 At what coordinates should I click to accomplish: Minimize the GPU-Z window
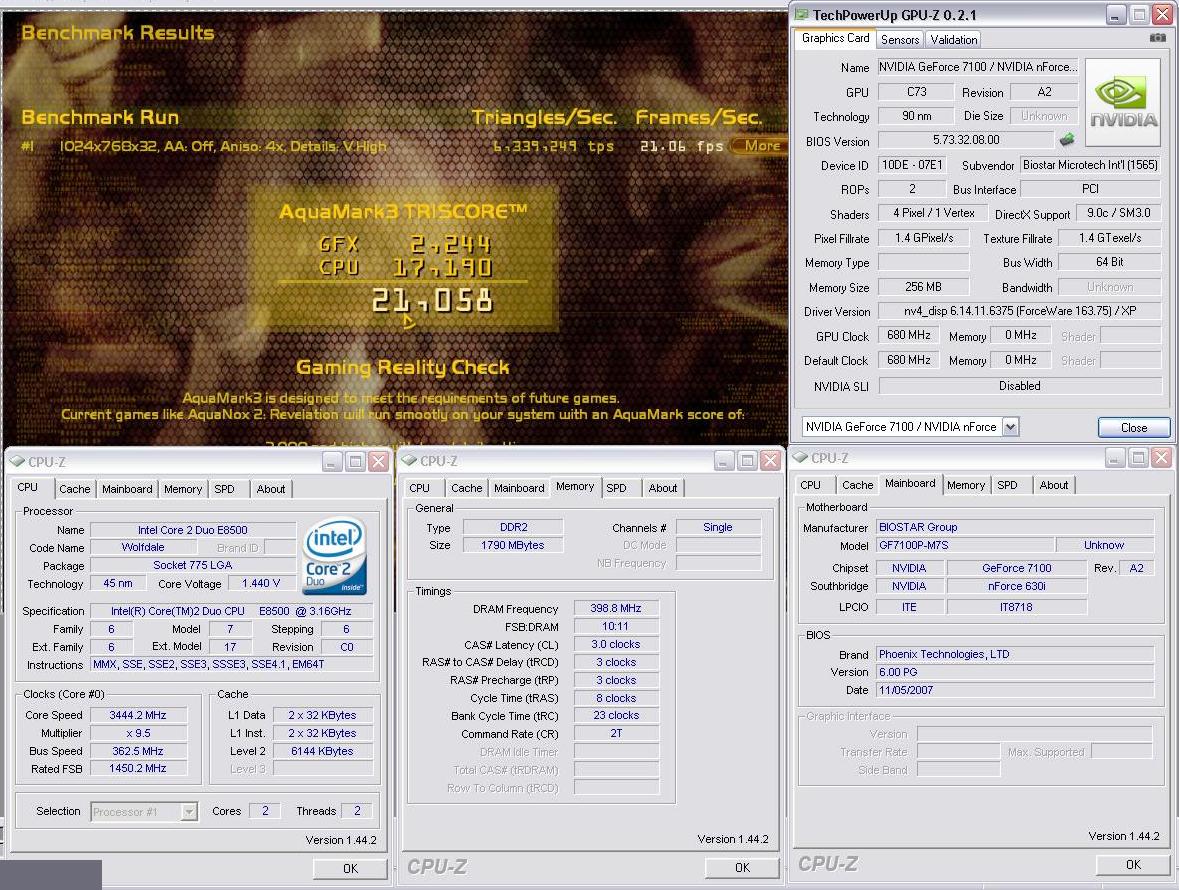click(1115, 14)
